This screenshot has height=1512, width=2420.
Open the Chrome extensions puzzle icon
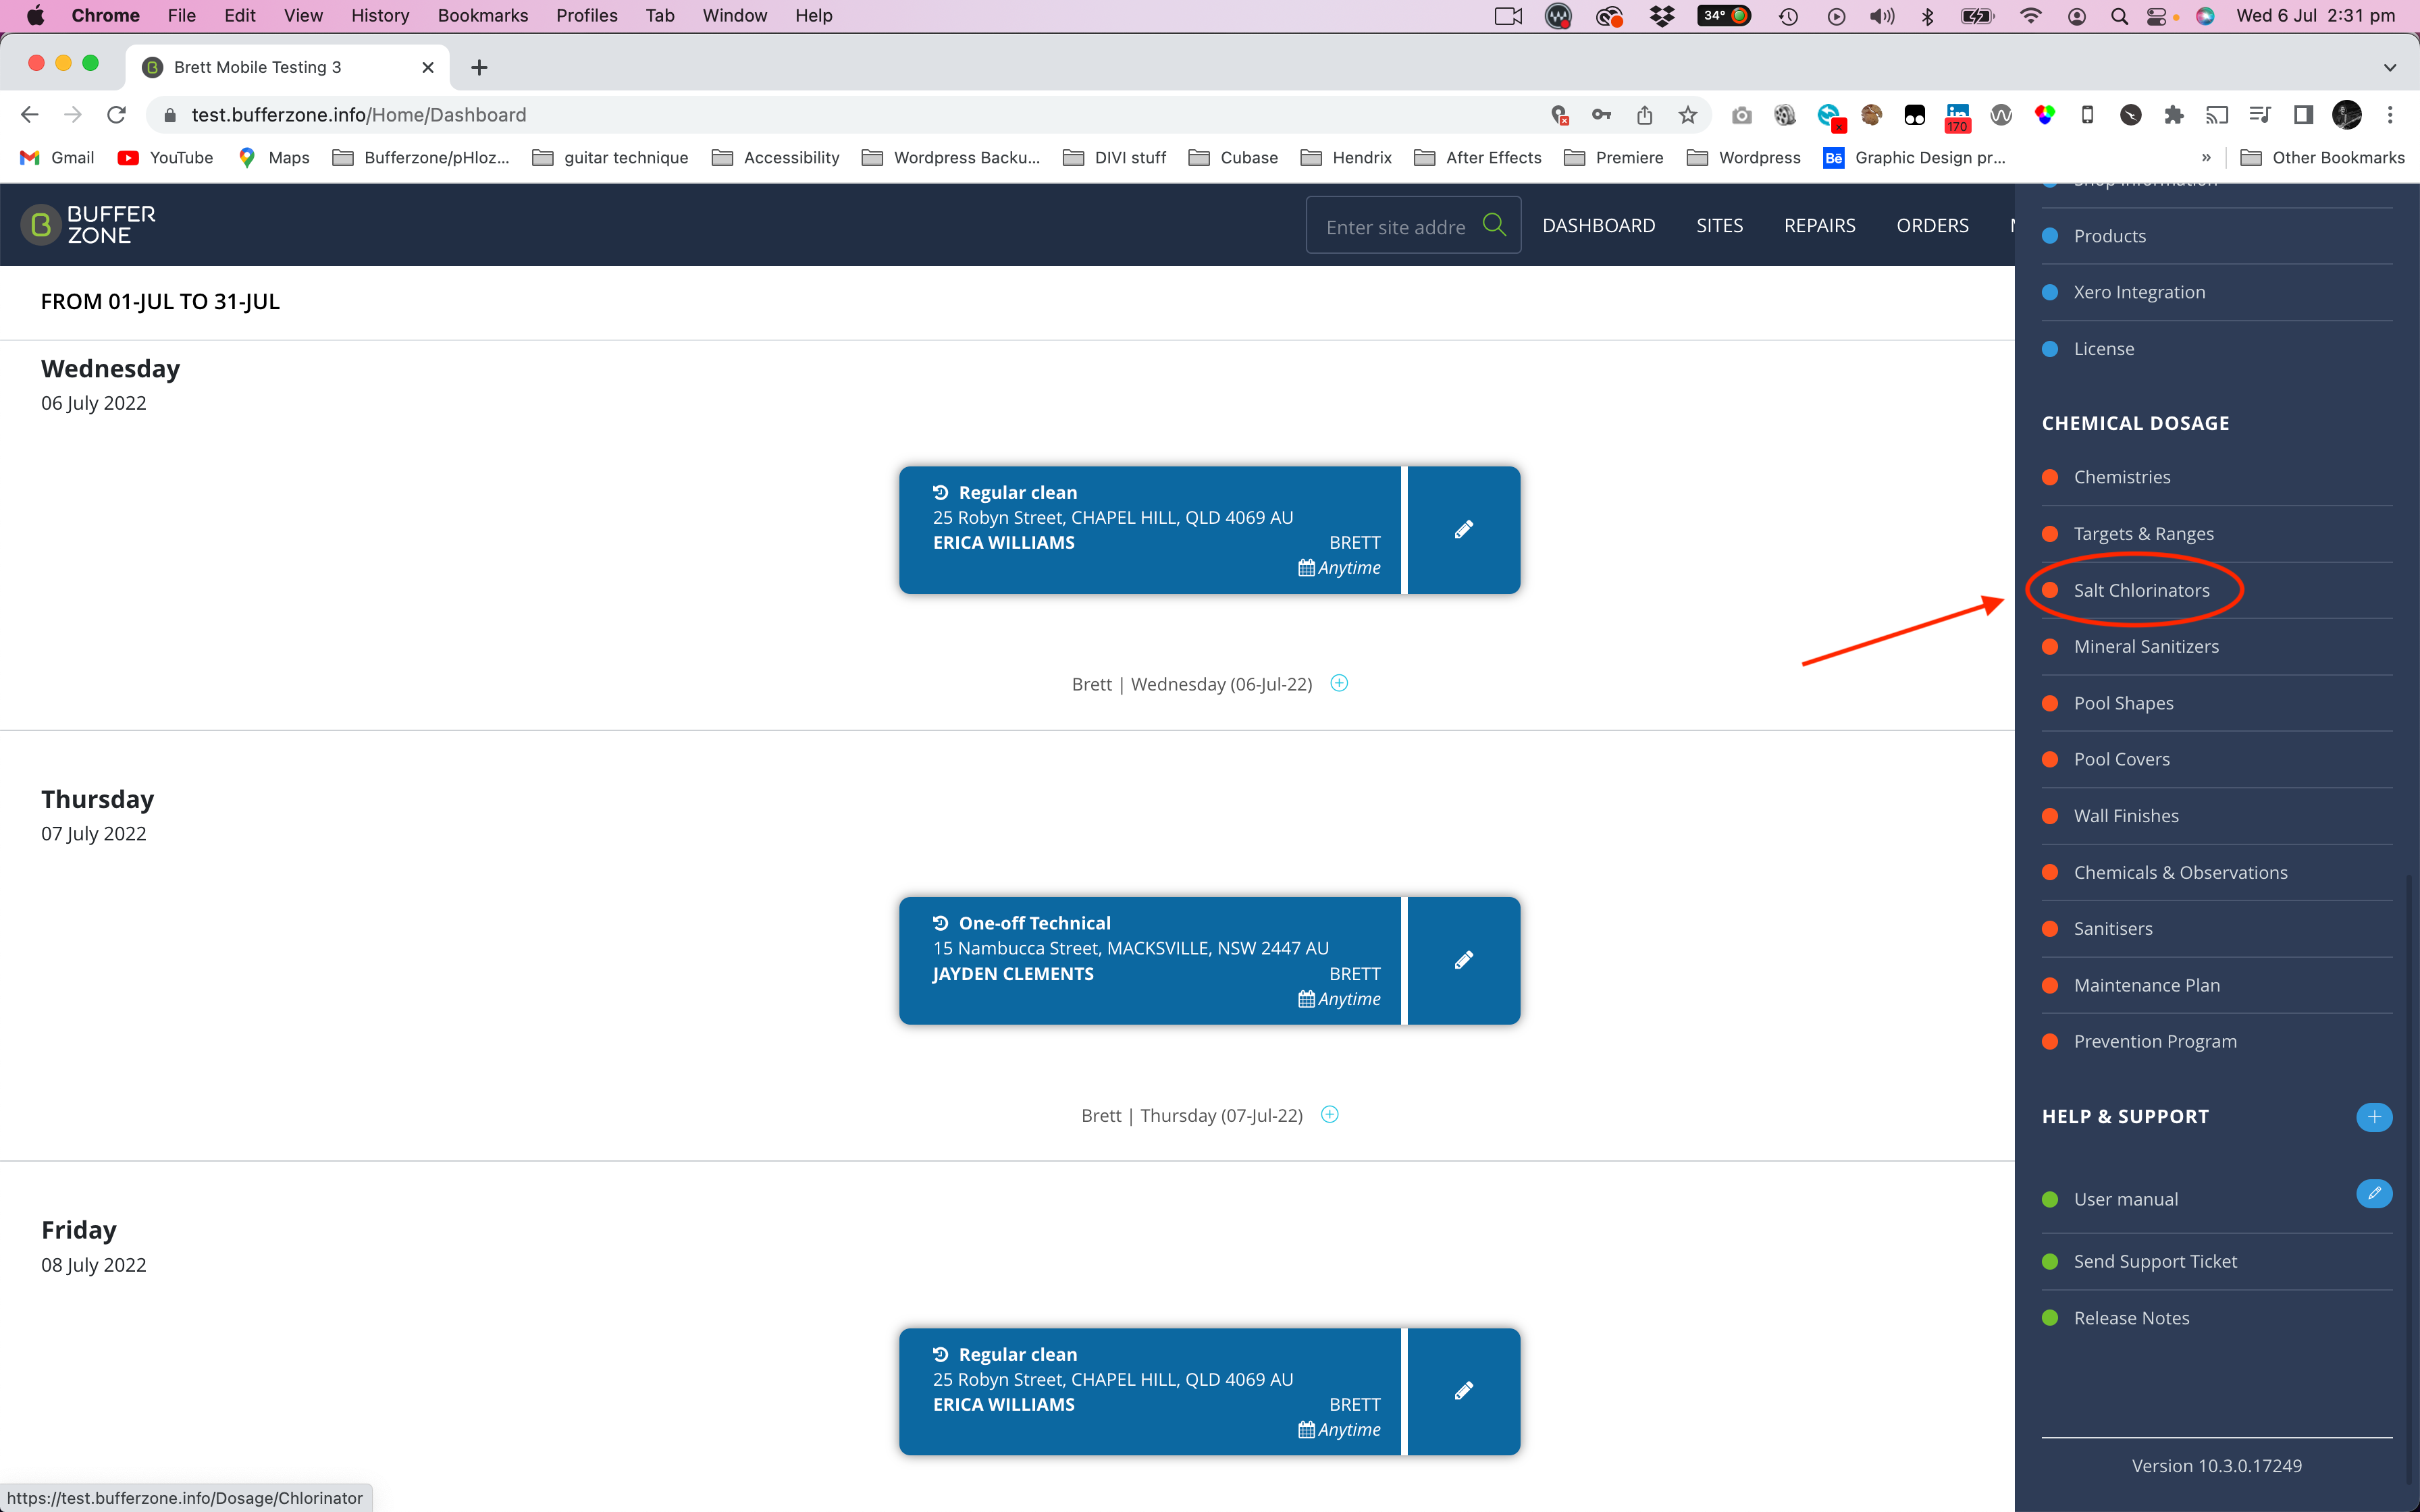pyautogui.click(x=2173, y=115)
